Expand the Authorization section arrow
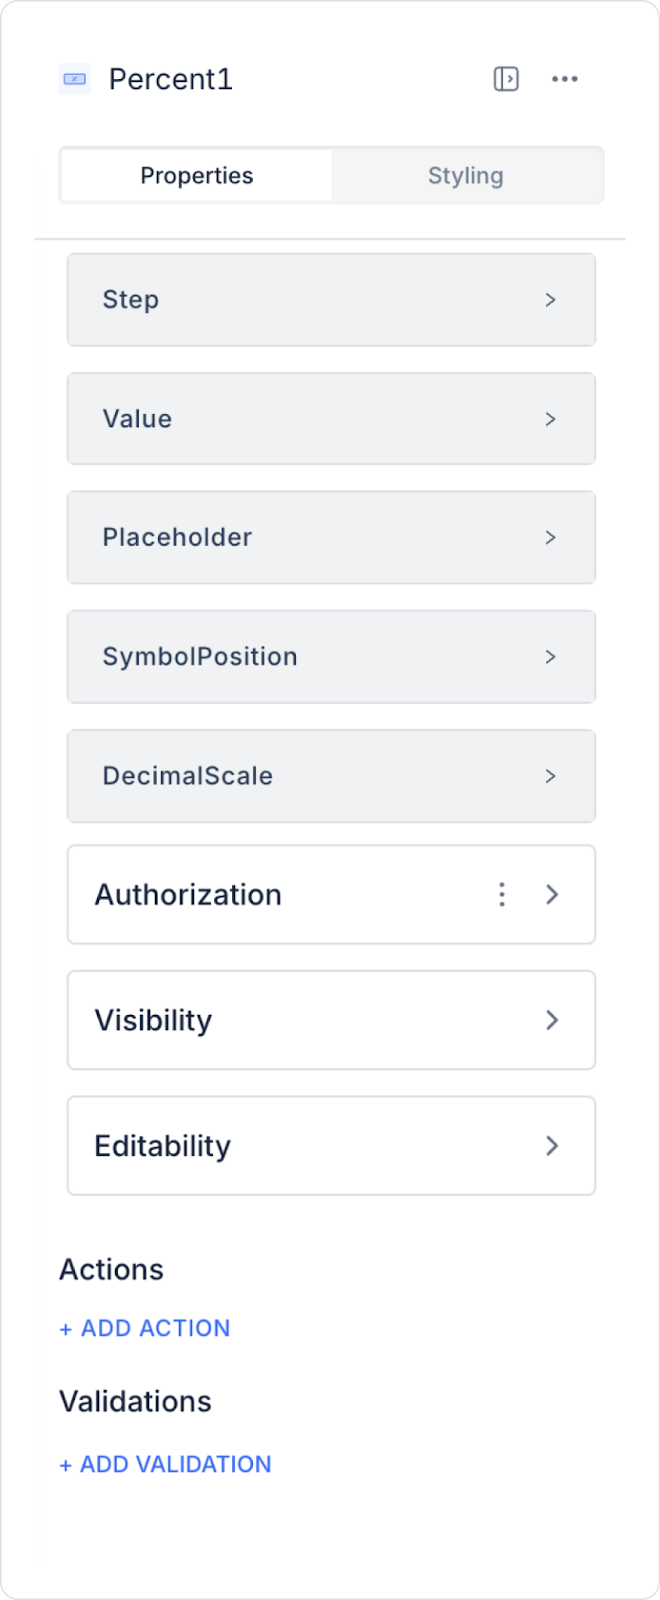 (552, 894)
